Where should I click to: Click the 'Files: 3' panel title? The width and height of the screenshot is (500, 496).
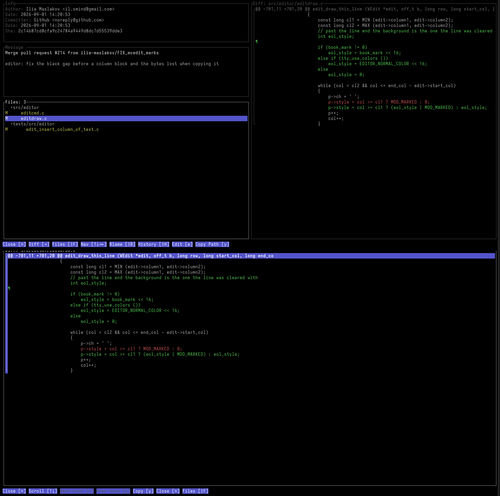(15, 102)
